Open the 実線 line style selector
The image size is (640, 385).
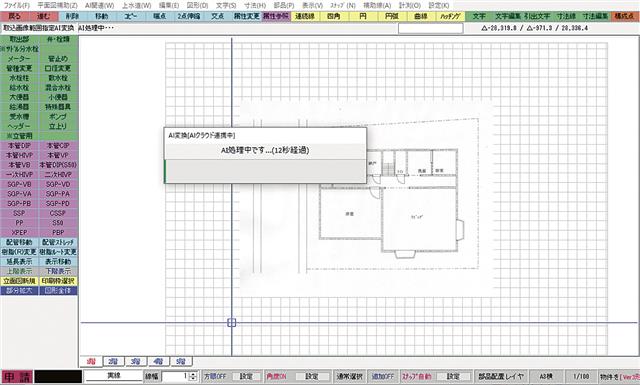(x=113, y=376)
